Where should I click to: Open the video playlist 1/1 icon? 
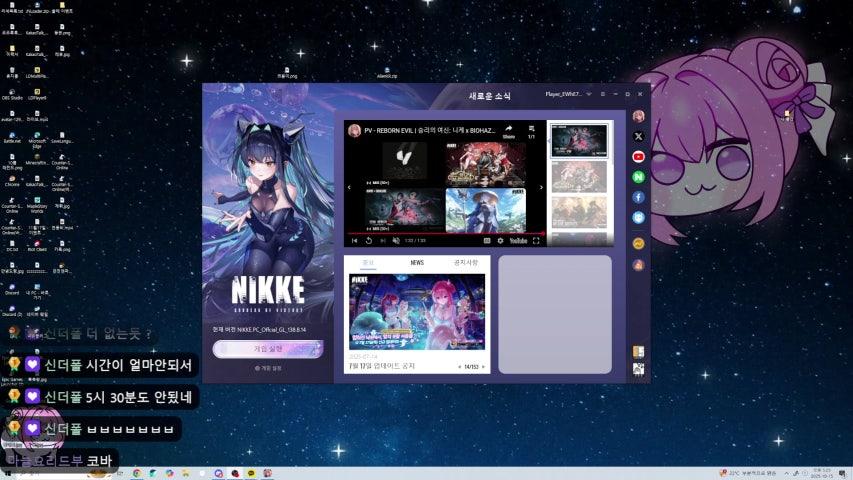[x=531, y=131]
